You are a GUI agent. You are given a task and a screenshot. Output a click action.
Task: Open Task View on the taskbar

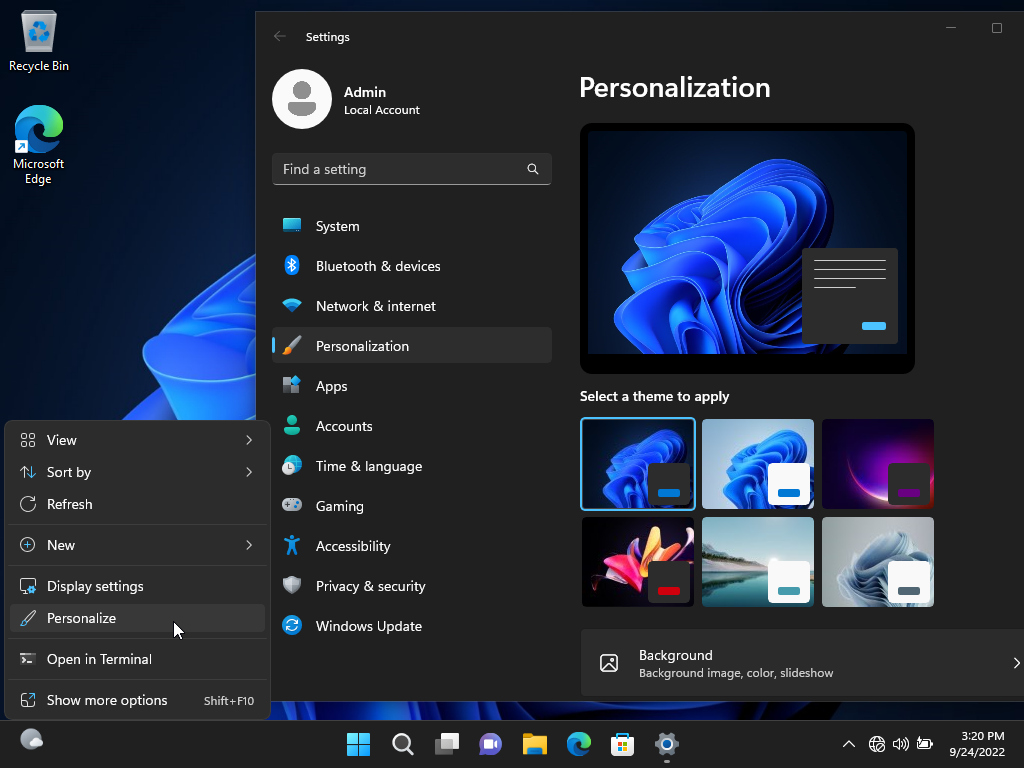click(x=447, y=744)
